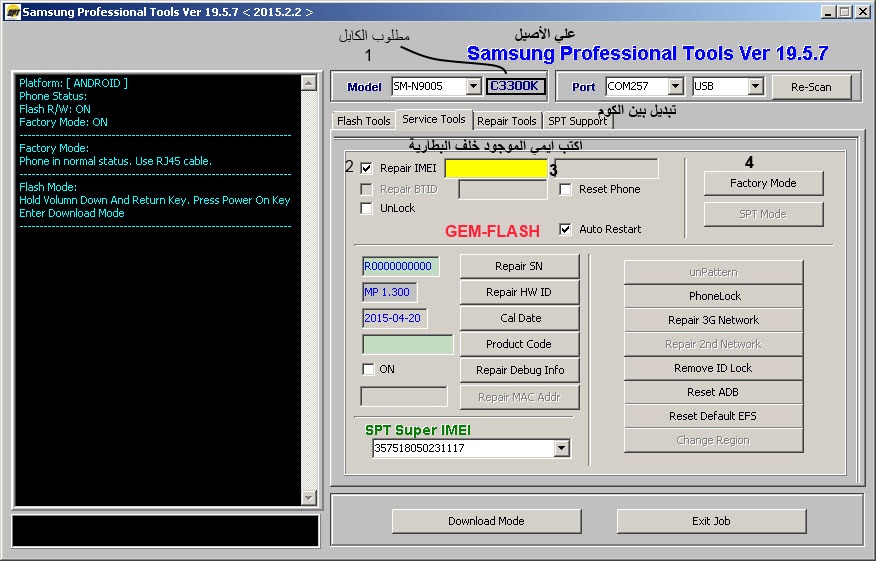Open the USB connection type dropdown
876x561 pixels.
coord(755,86)
